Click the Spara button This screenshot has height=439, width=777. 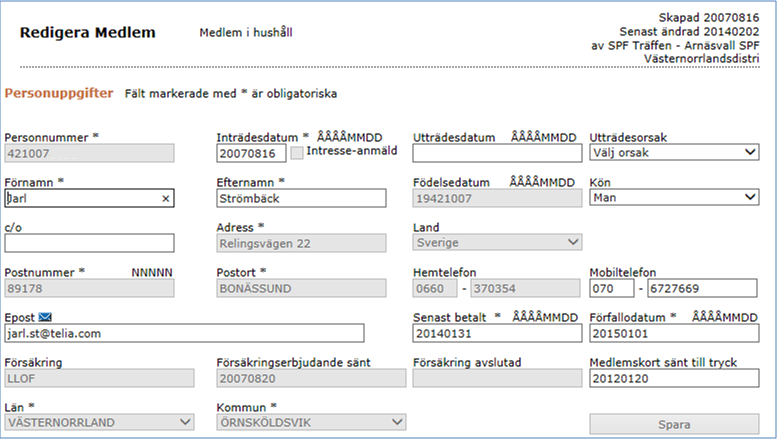point(674,425)
